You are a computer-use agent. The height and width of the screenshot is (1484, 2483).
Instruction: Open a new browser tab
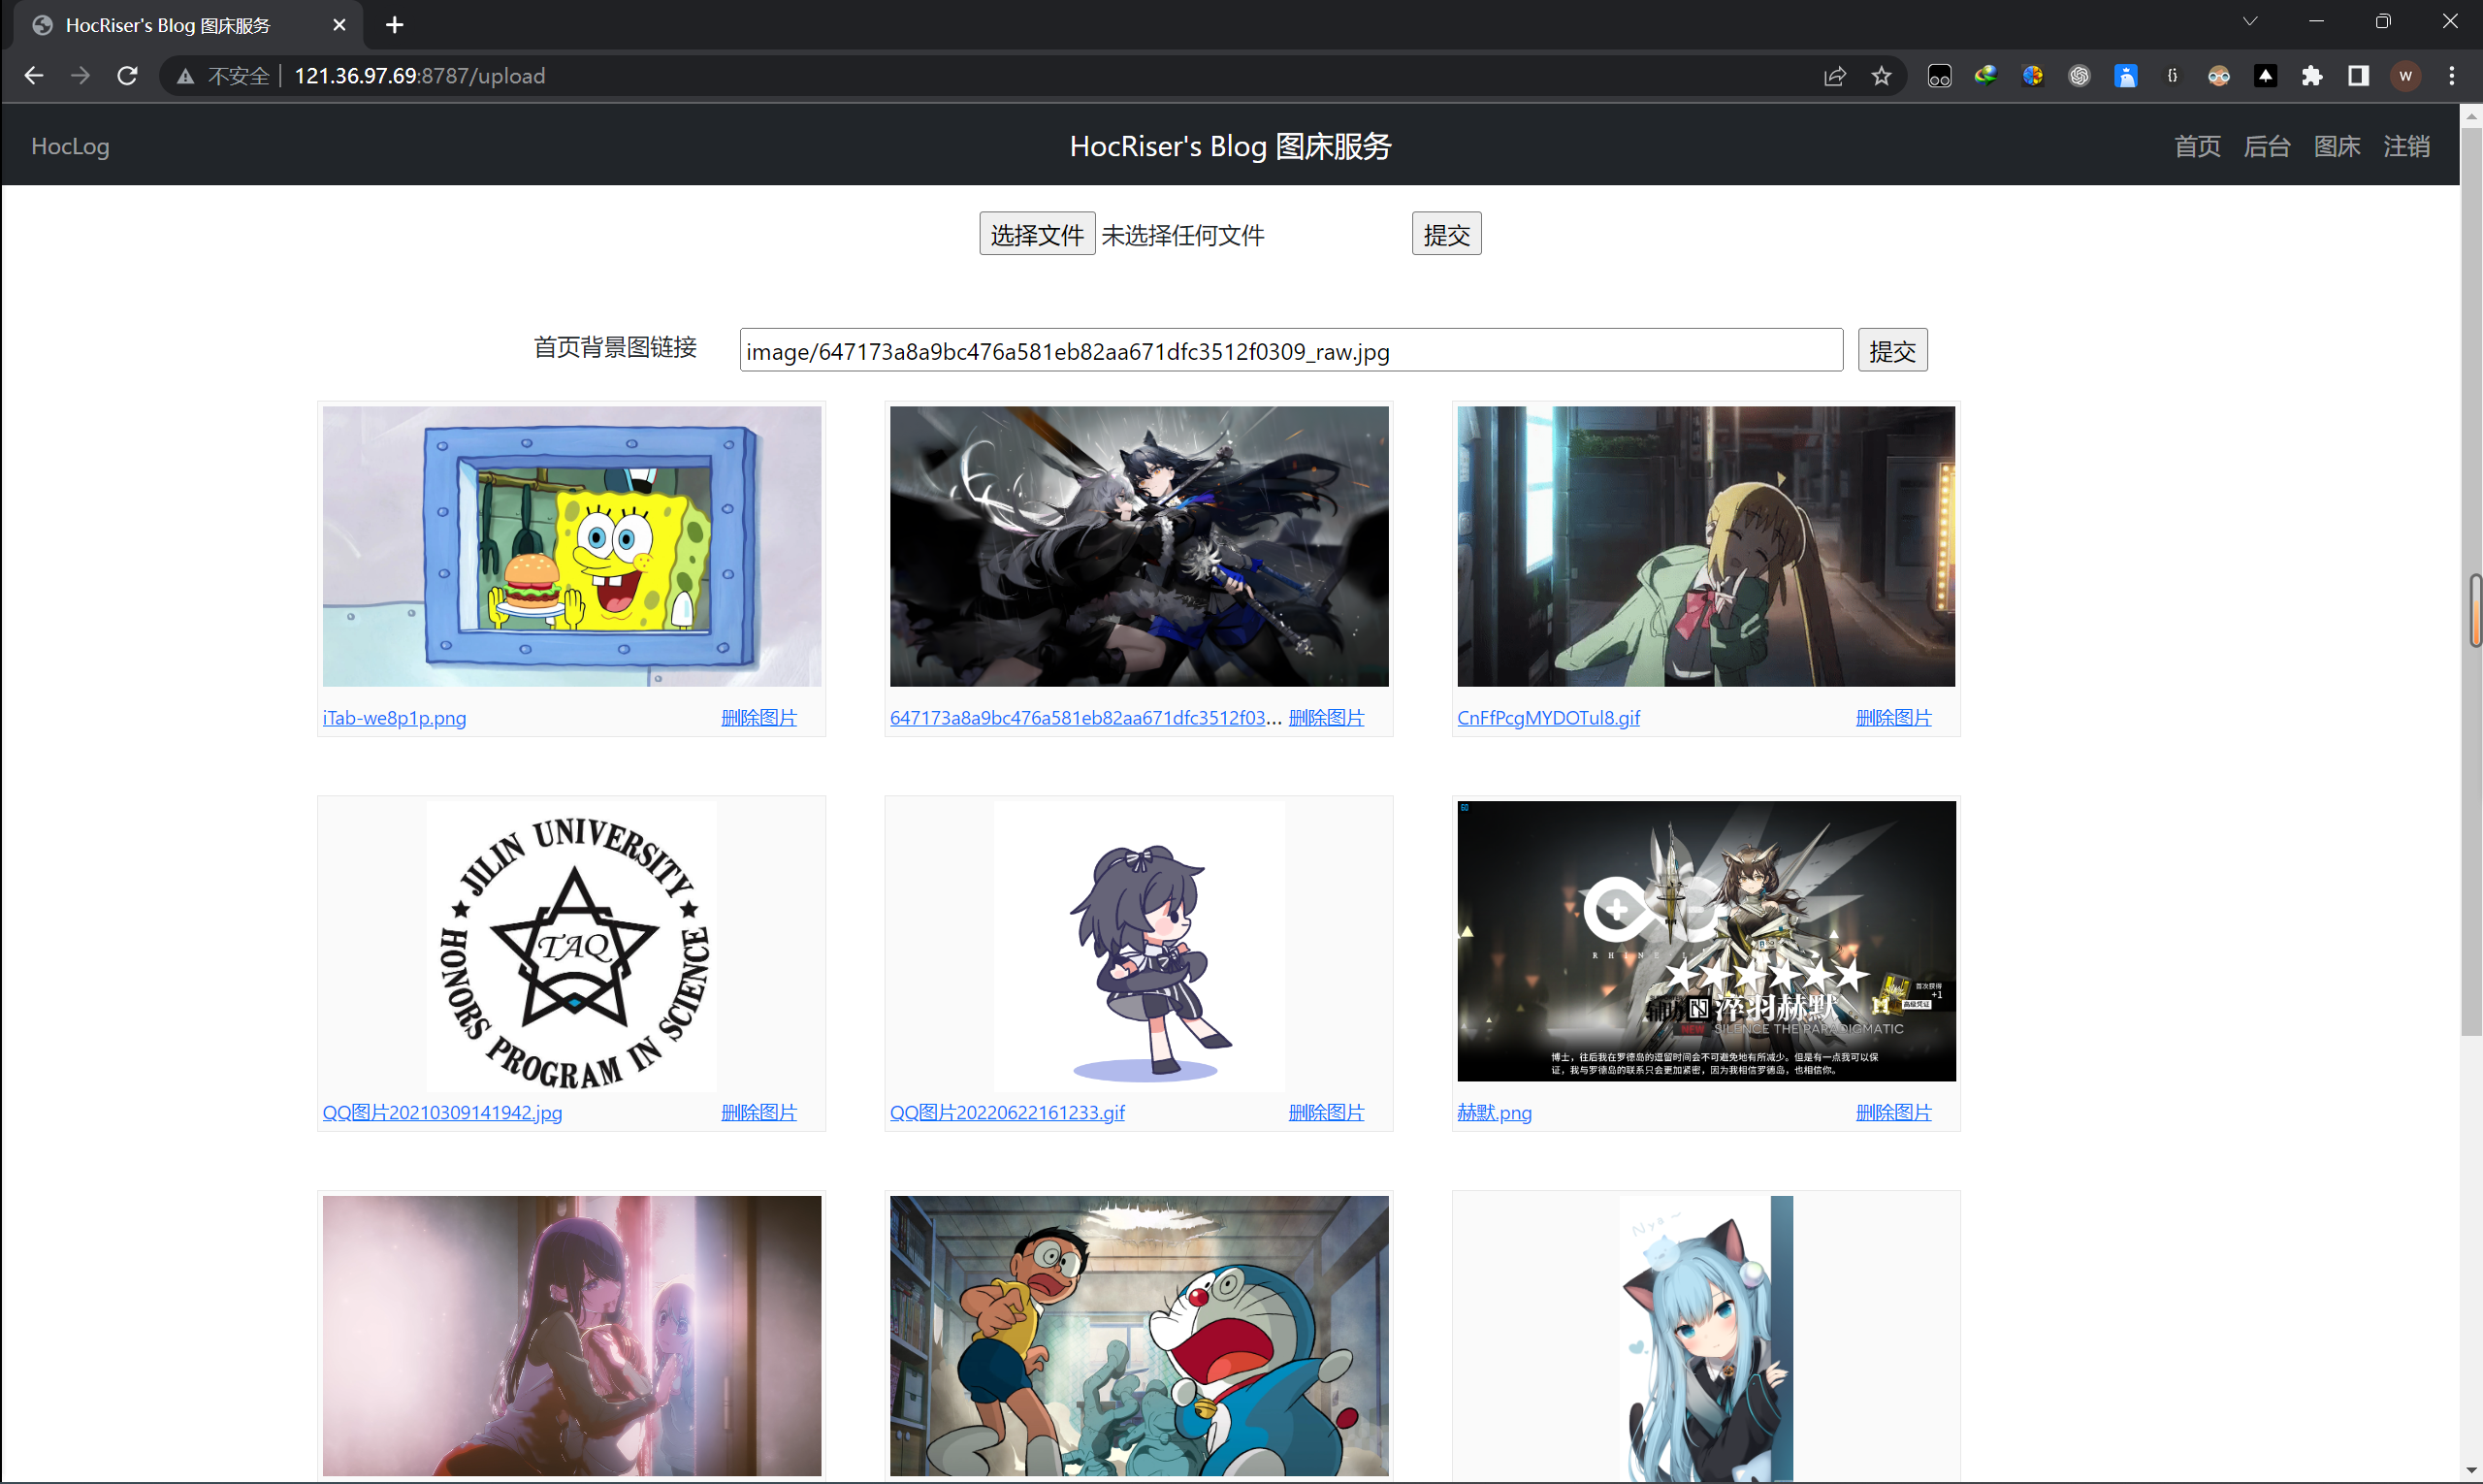click(x=394, y=25)
